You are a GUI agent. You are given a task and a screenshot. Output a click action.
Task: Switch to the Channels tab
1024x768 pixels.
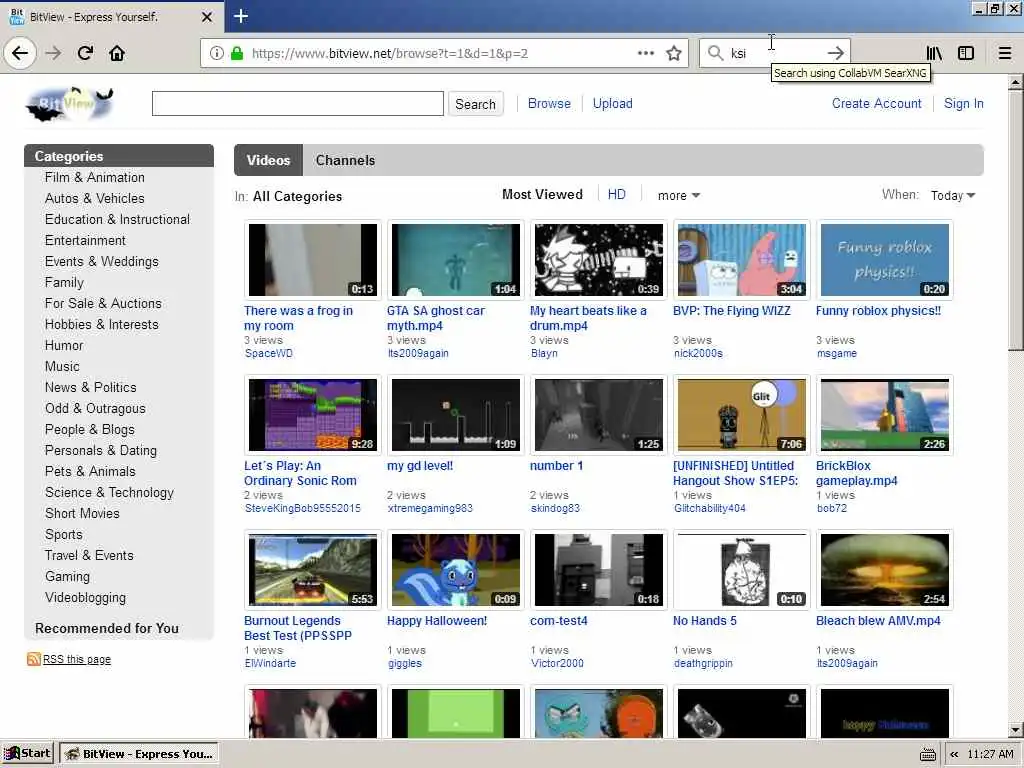(345, 160)
